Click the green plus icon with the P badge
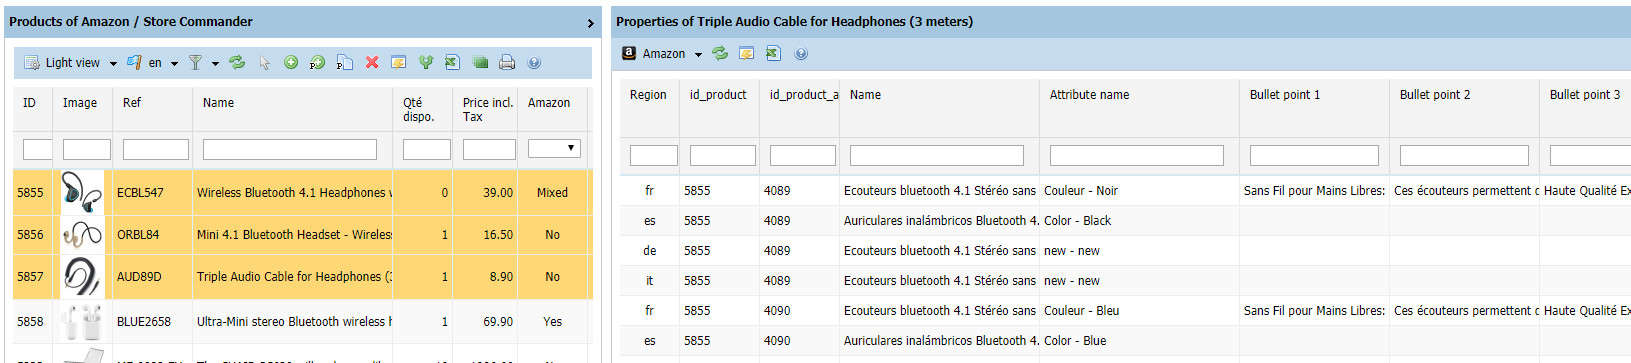1631x363 pixels. click(x=317, y=62)
